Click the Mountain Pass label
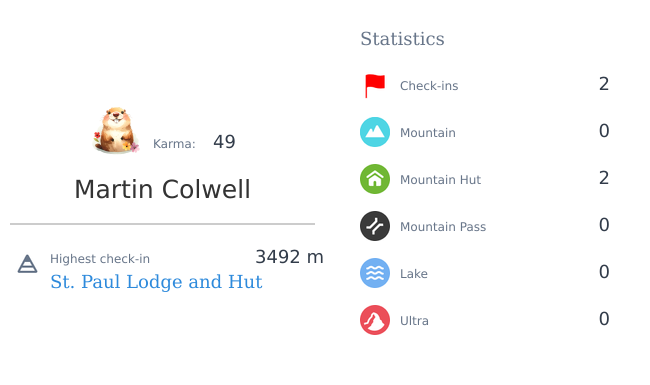 (443, 227)
